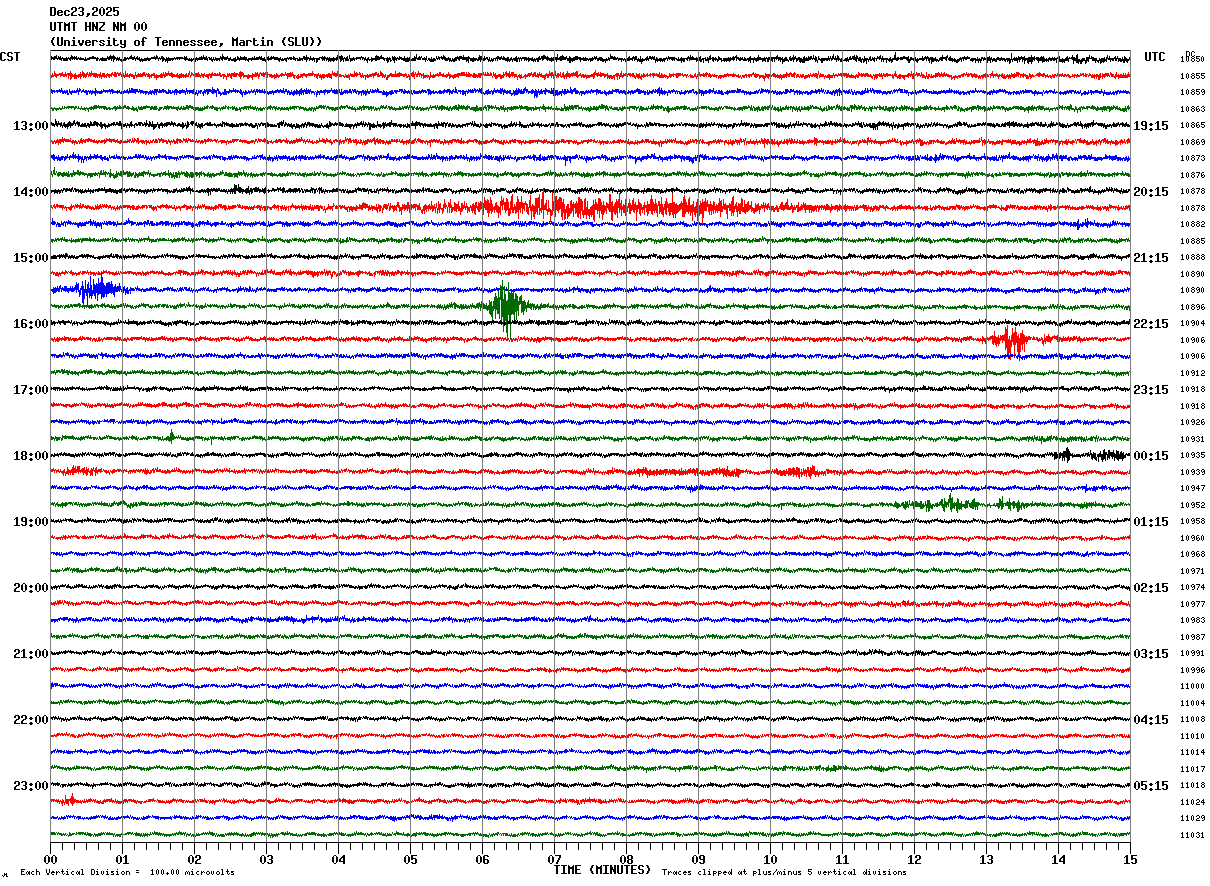
Task: Click the 02:15 UTC time label
Action: coord(1151,588)
